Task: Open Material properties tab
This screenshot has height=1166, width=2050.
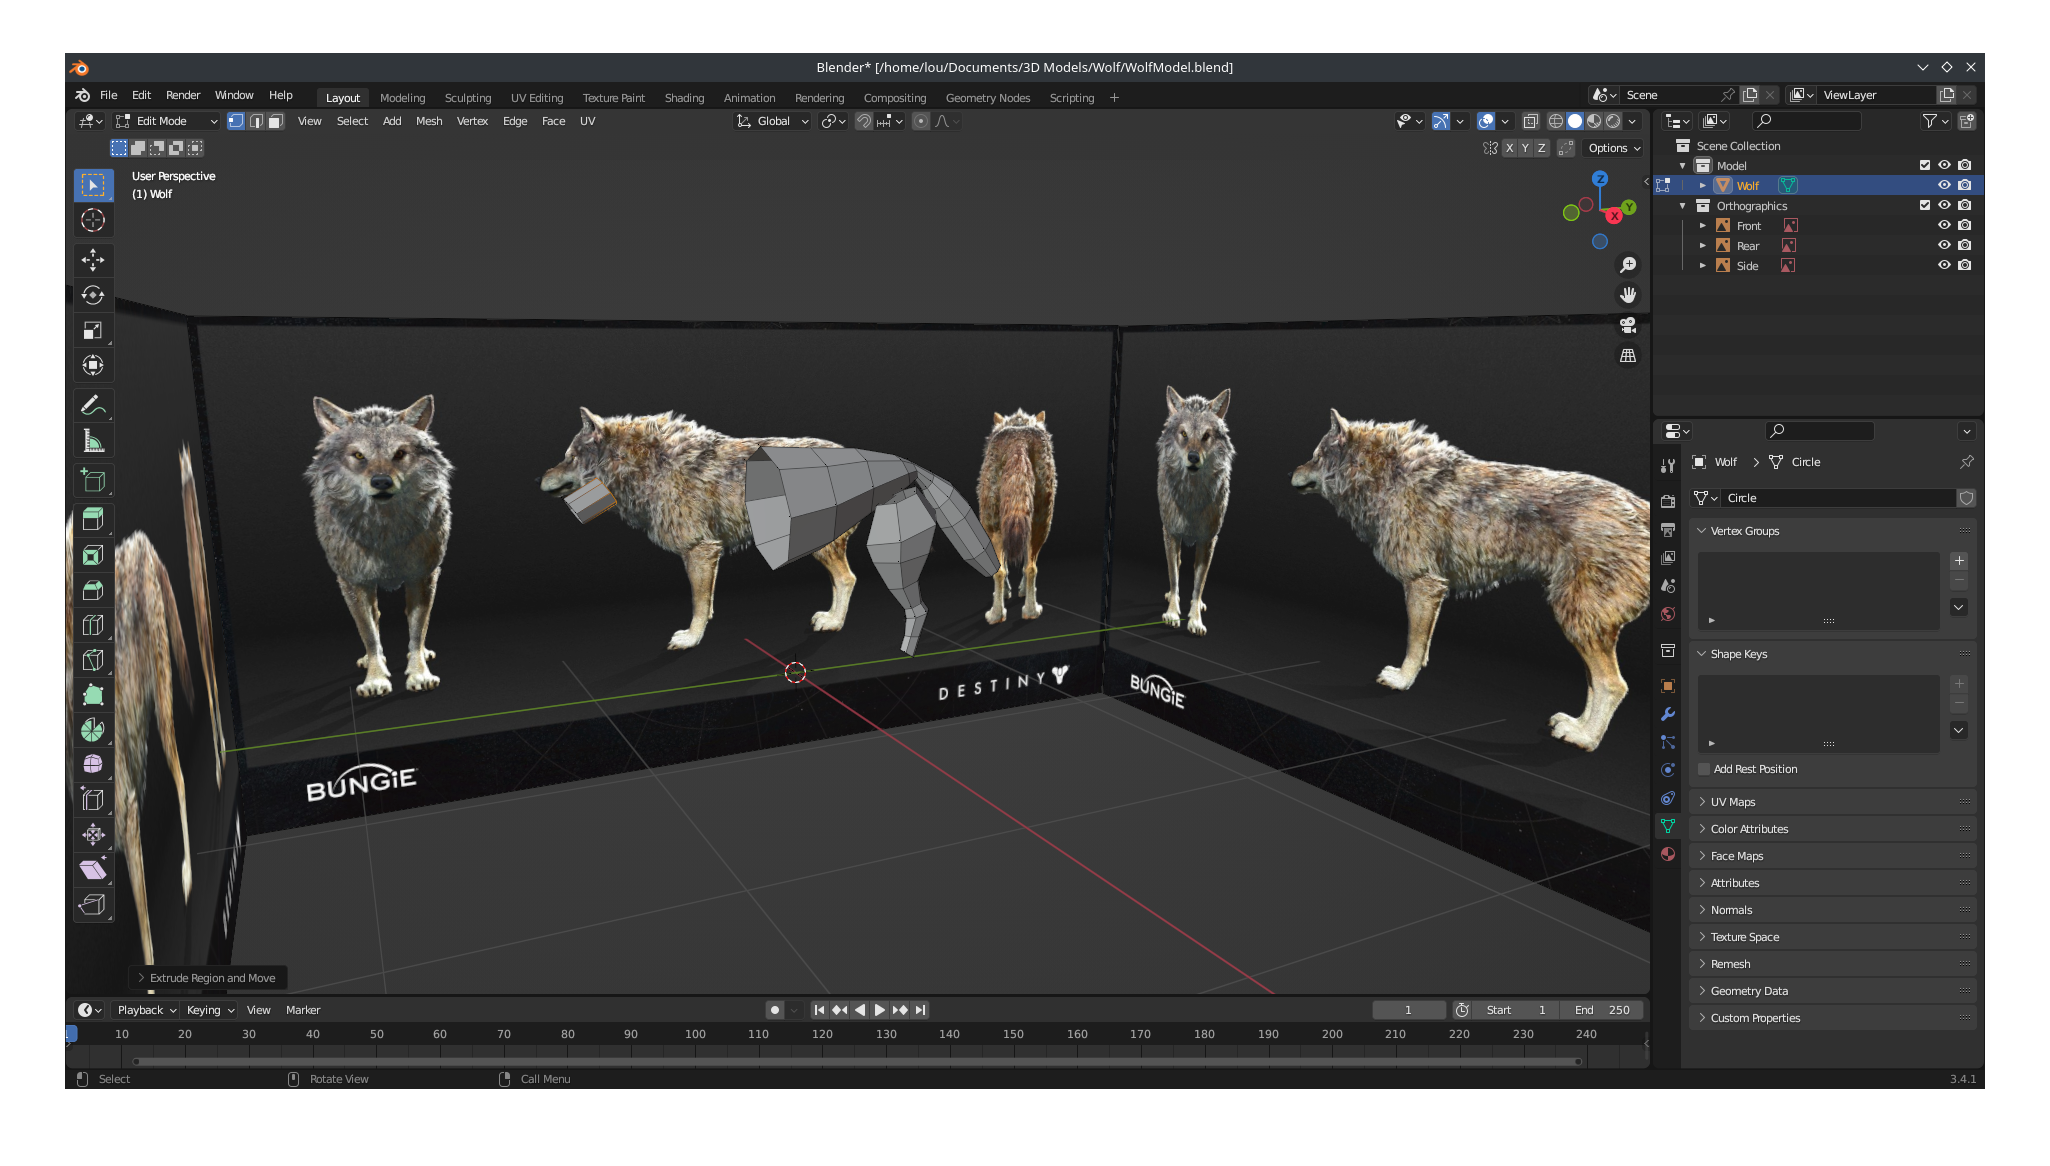Action: 1668,854
